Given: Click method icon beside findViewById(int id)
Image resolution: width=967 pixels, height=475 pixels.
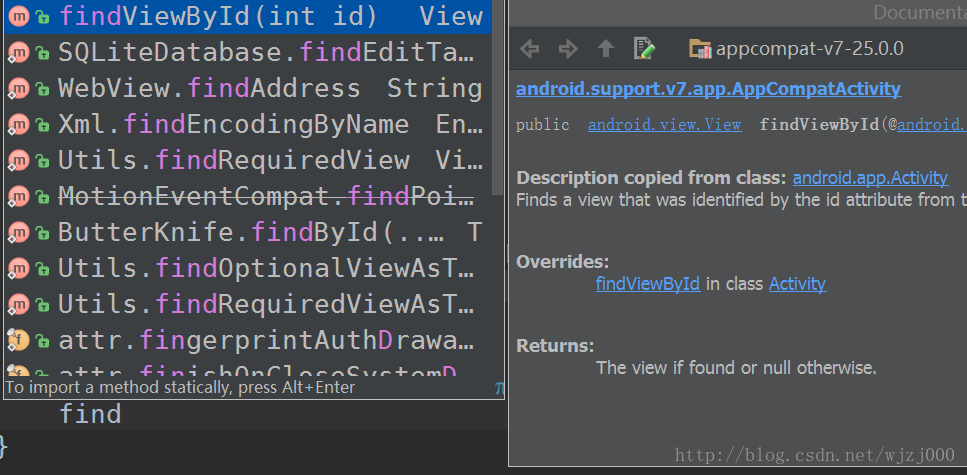Looking at the screenshot, I should 19,17.
